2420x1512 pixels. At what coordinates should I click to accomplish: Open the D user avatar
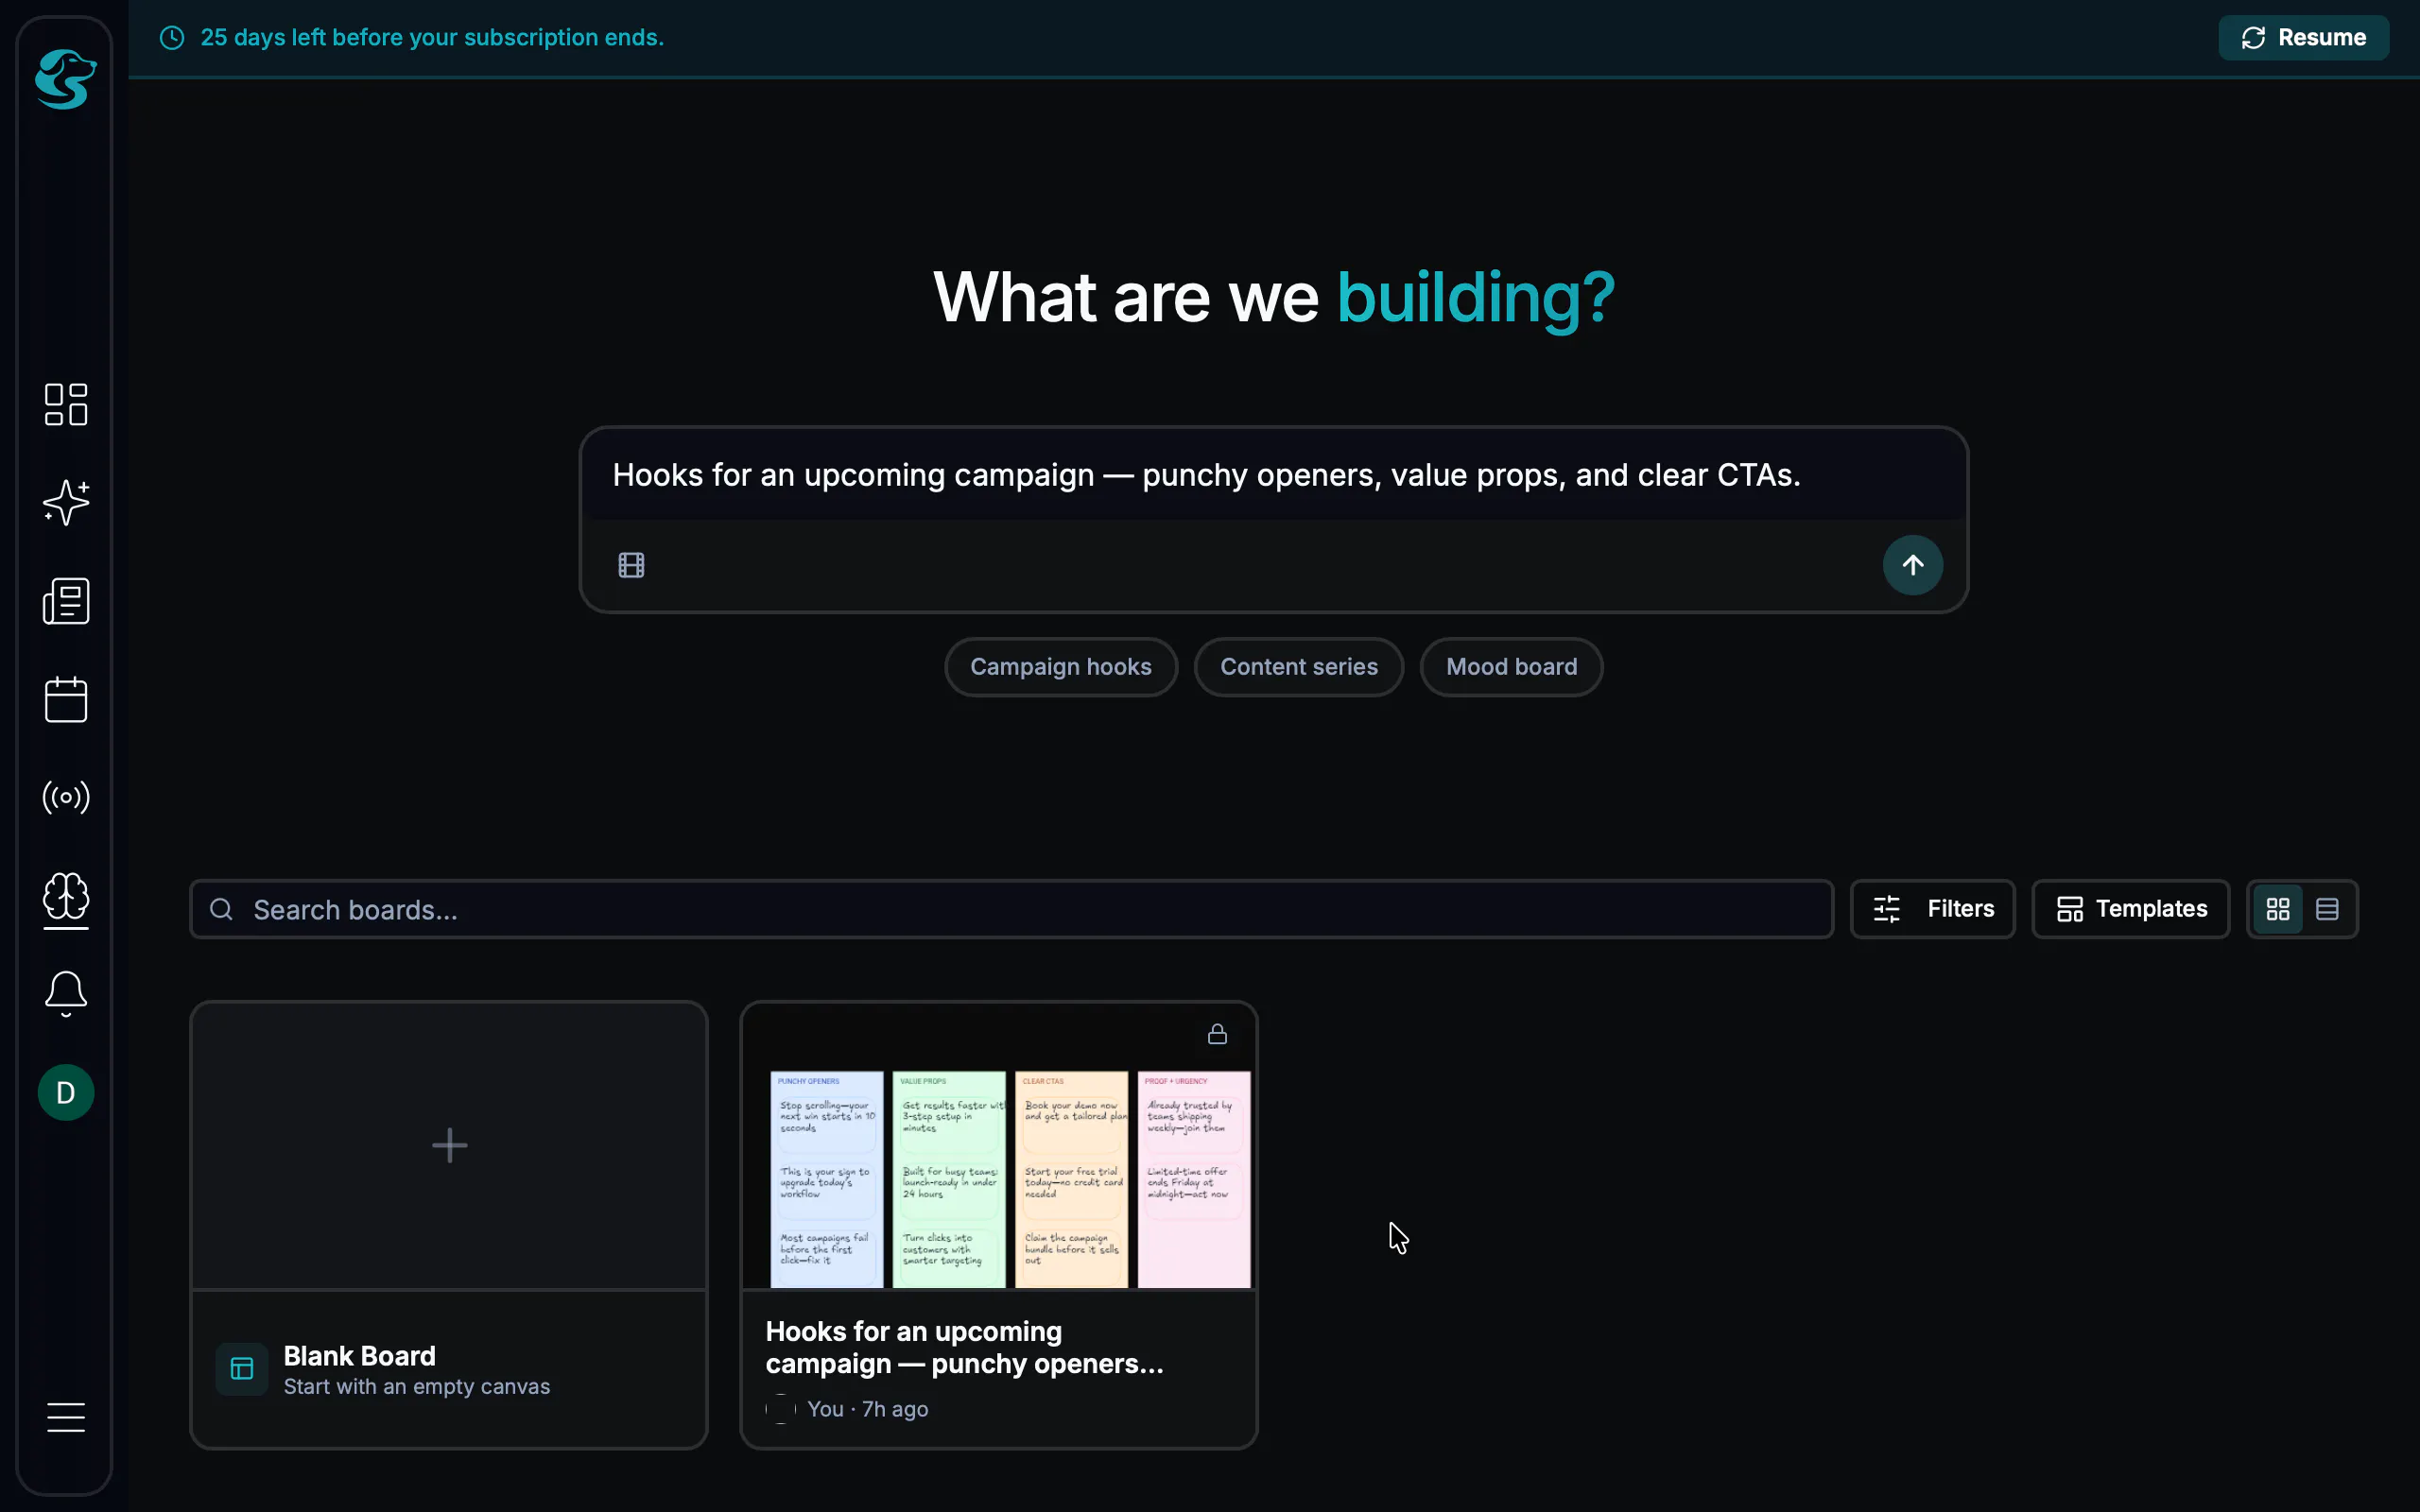(x=66, y=1092)
